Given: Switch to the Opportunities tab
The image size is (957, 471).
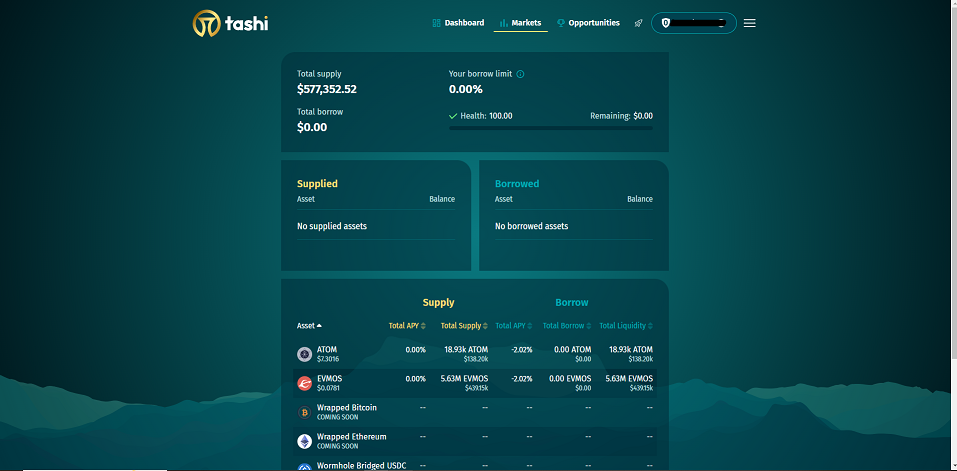Looking at the screenshot, I should (588, 23).
